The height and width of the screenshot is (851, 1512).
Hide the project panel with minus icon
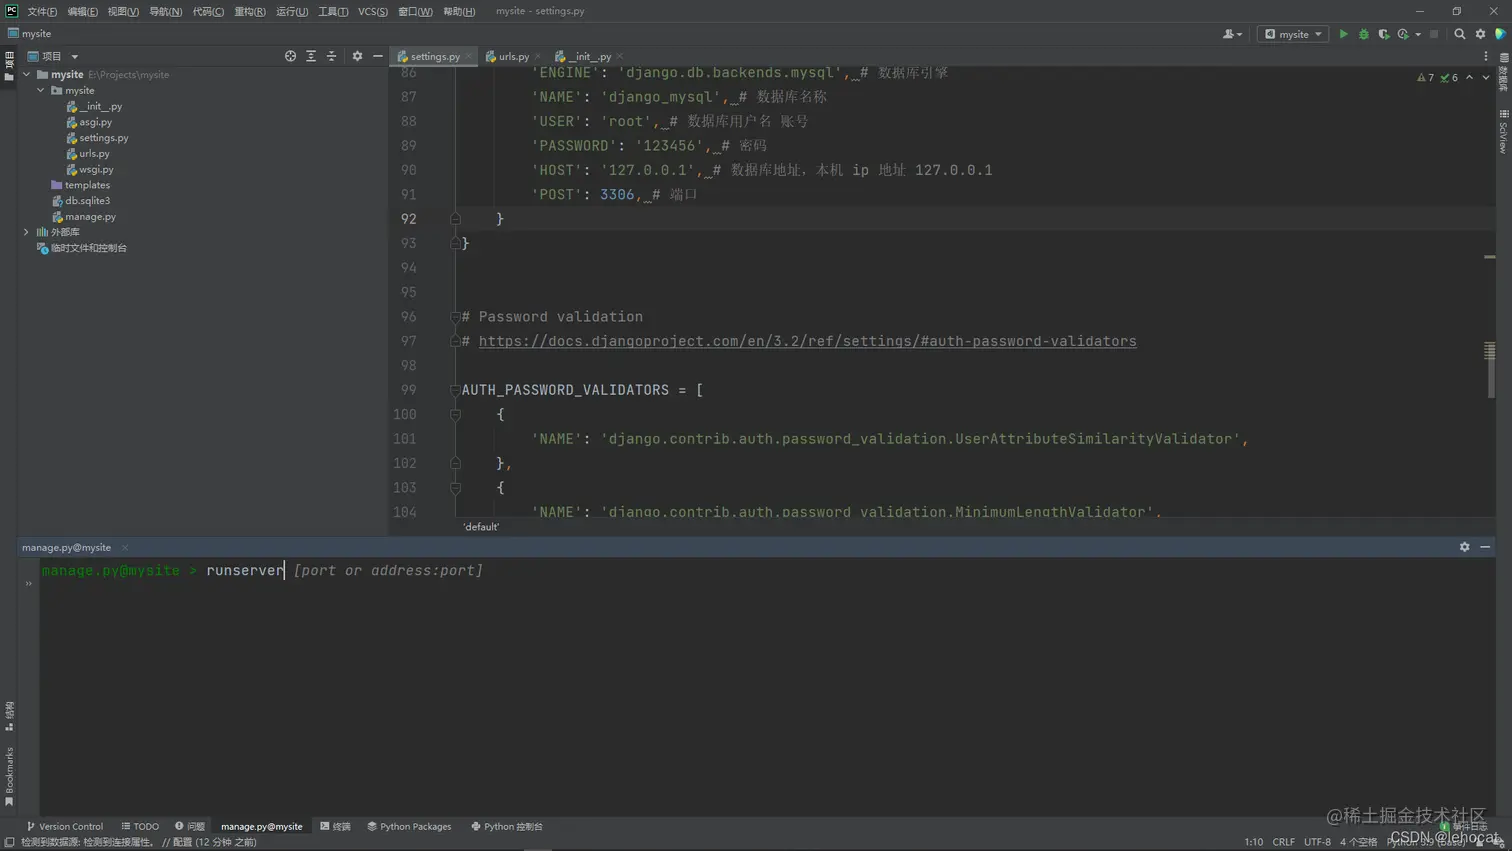[x=378, y=56]
